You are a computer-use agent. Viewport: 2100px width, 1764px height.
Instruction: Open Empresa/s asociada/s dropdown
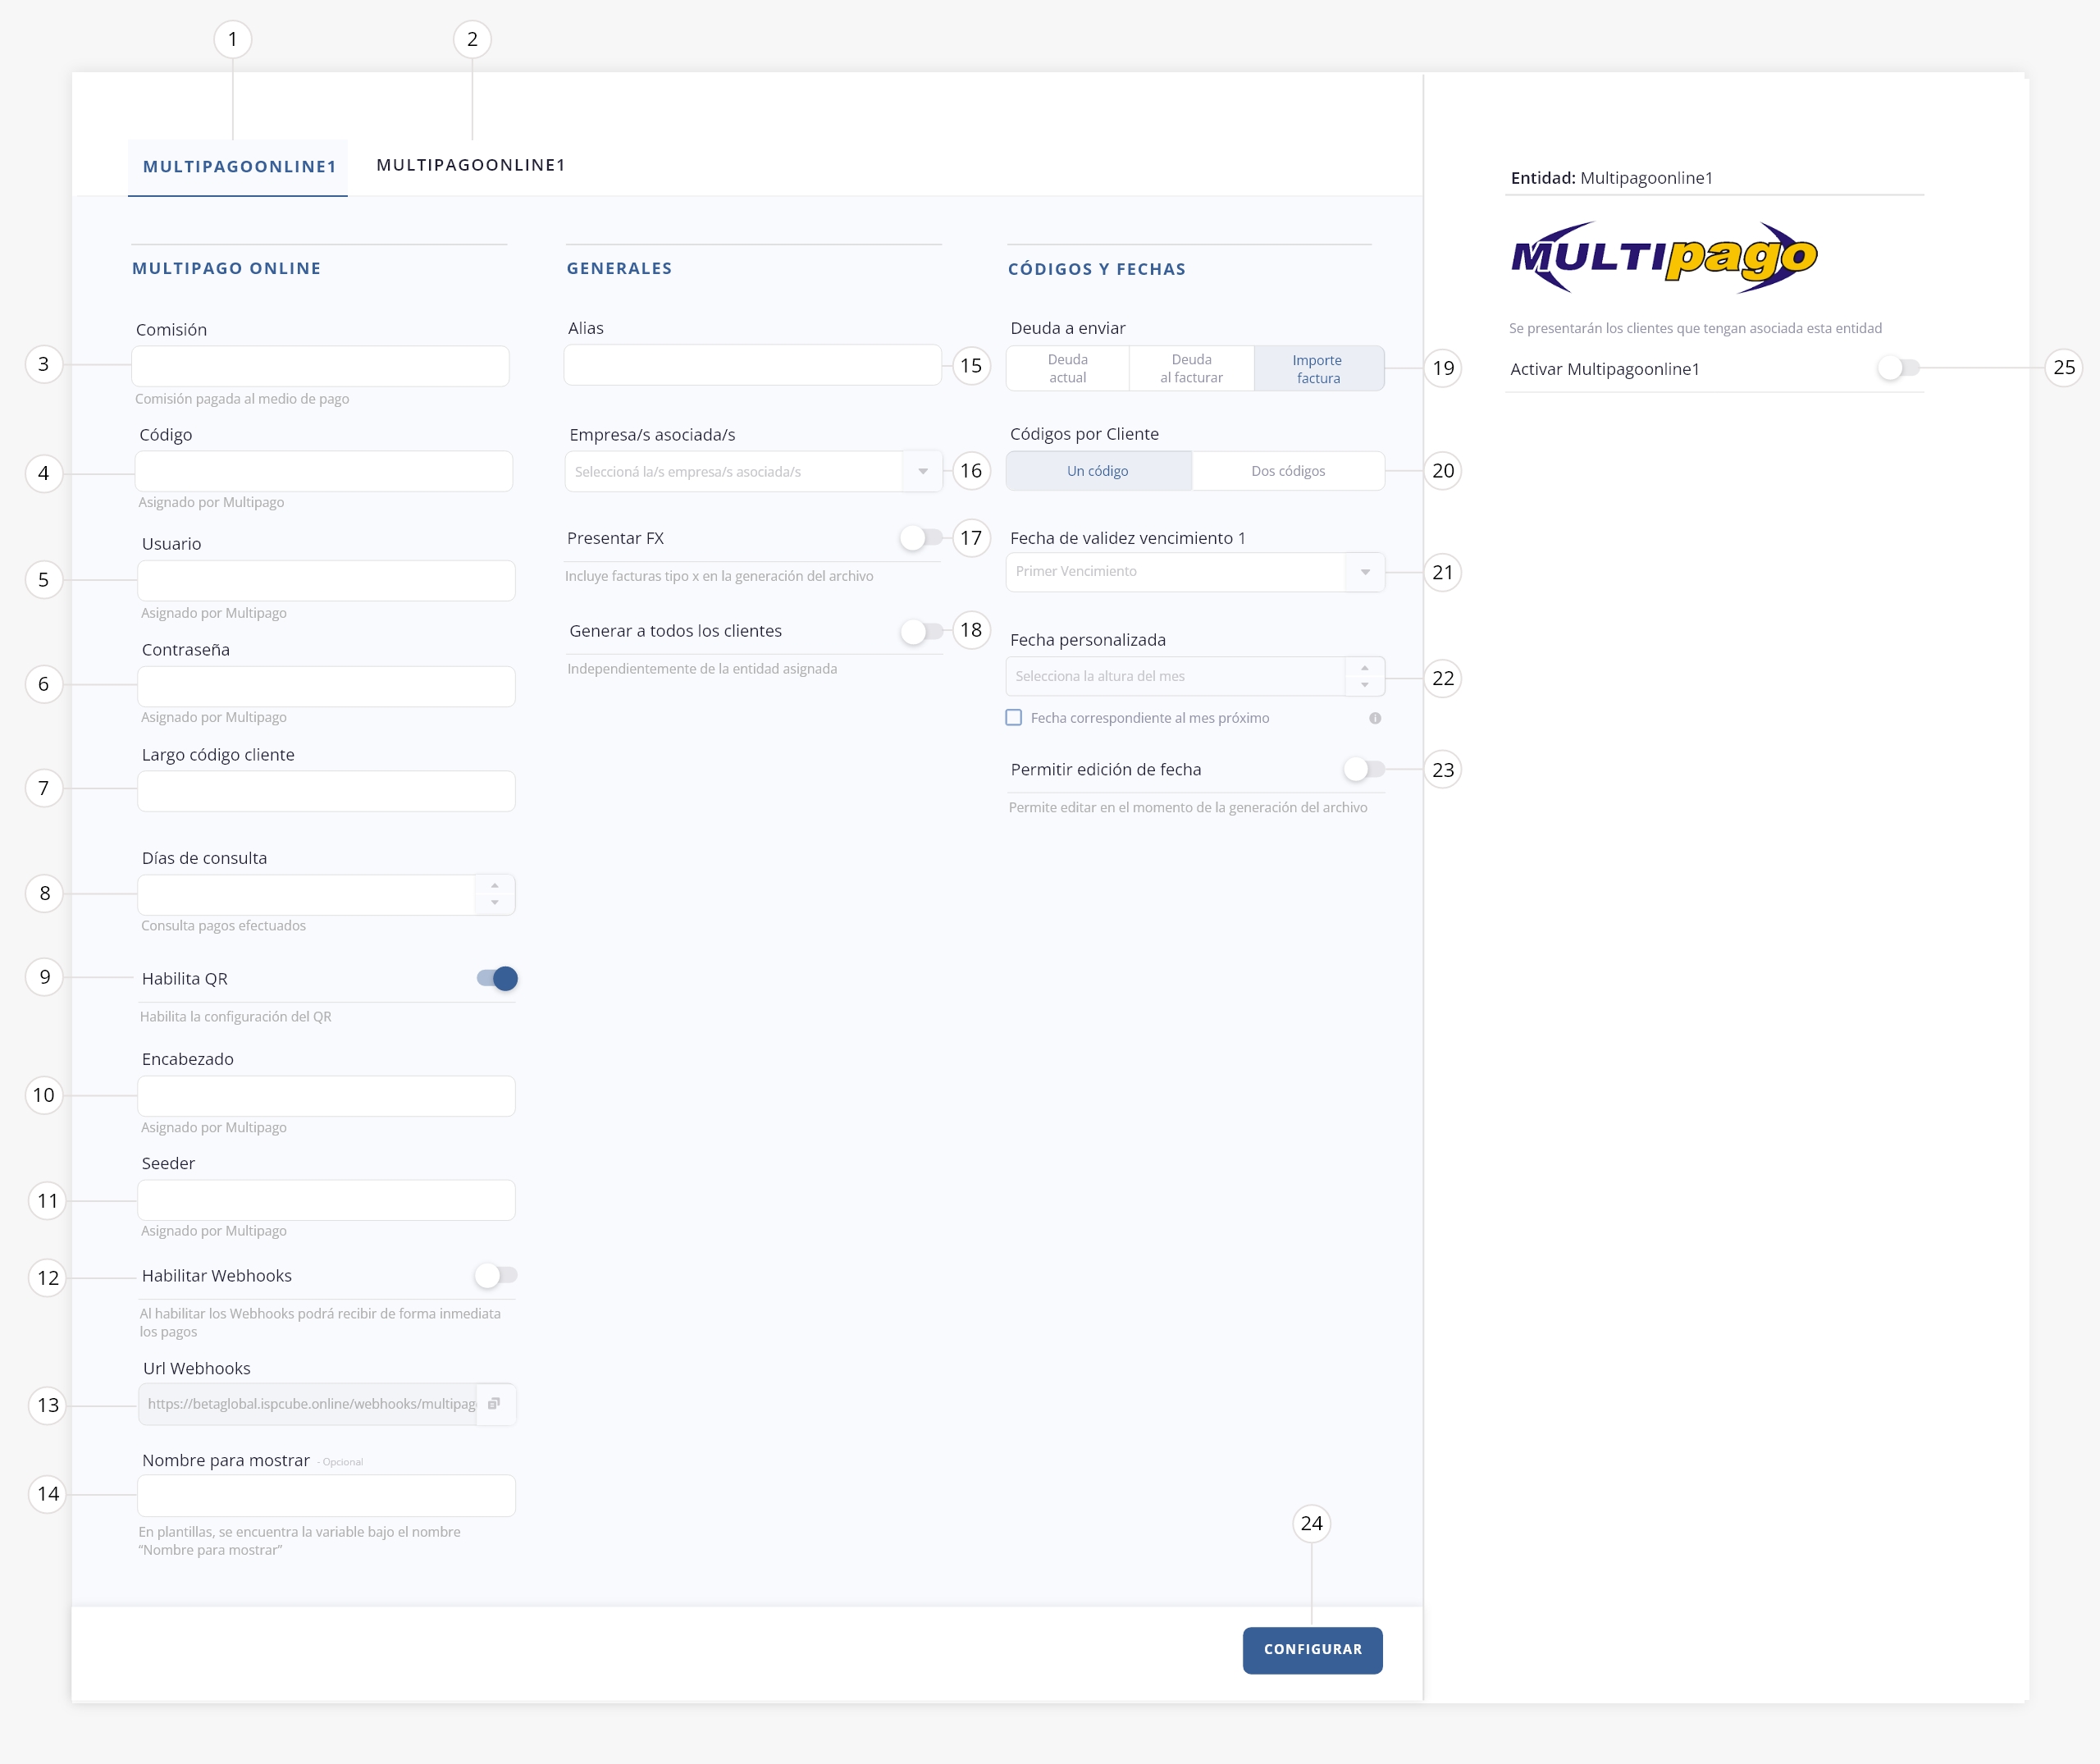click(x=753, y=471)
